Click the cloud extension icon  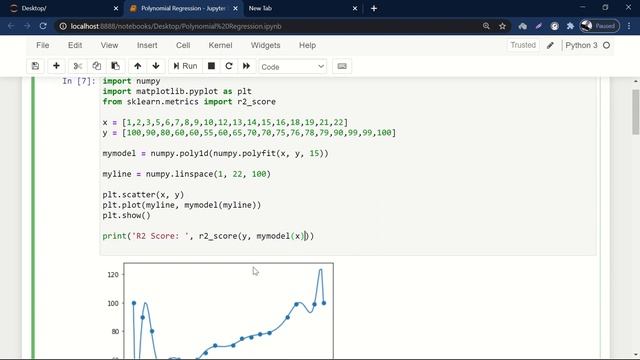point(522,26)
